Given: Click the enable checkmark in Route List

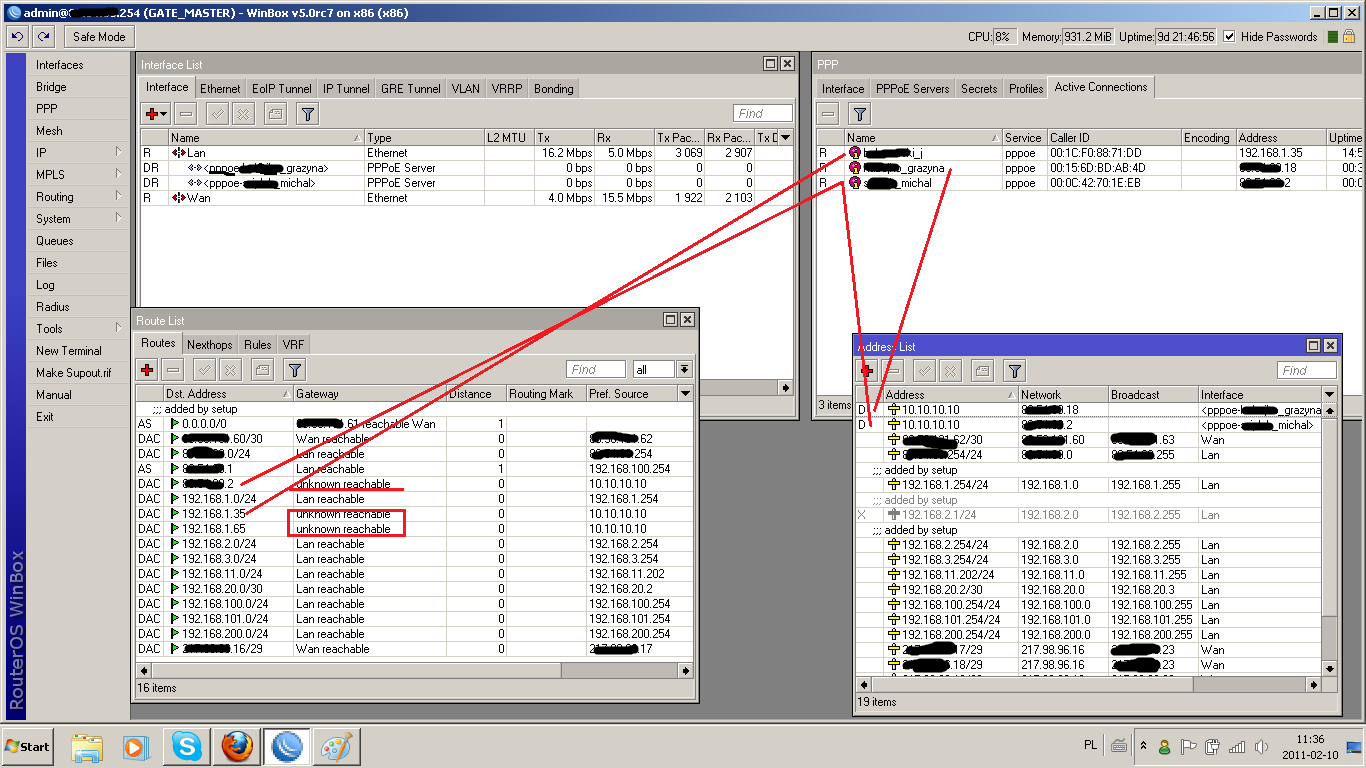Looking at the screenshot, I should (204, 370).
